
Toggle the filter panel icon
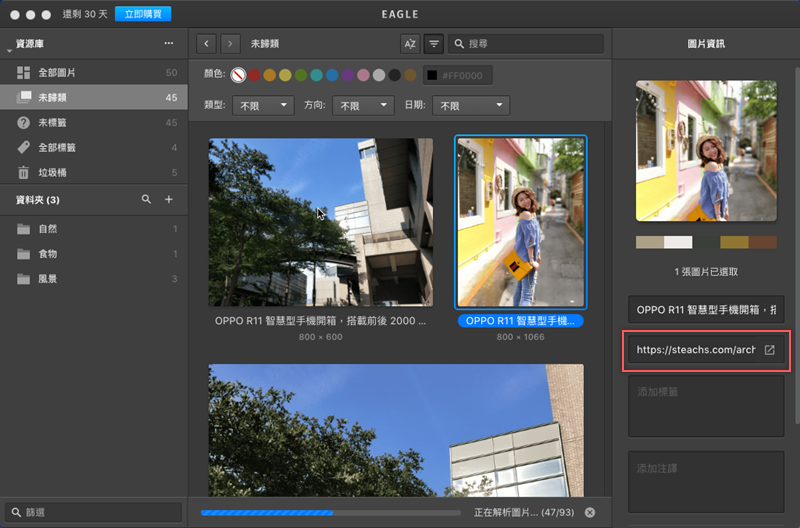[x=434, y=44]
